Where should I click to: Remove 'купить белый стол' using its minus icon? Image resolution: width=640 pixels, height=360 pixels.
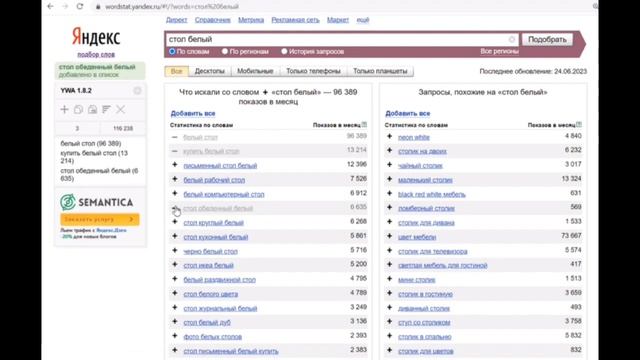click(x=175, y=151)
